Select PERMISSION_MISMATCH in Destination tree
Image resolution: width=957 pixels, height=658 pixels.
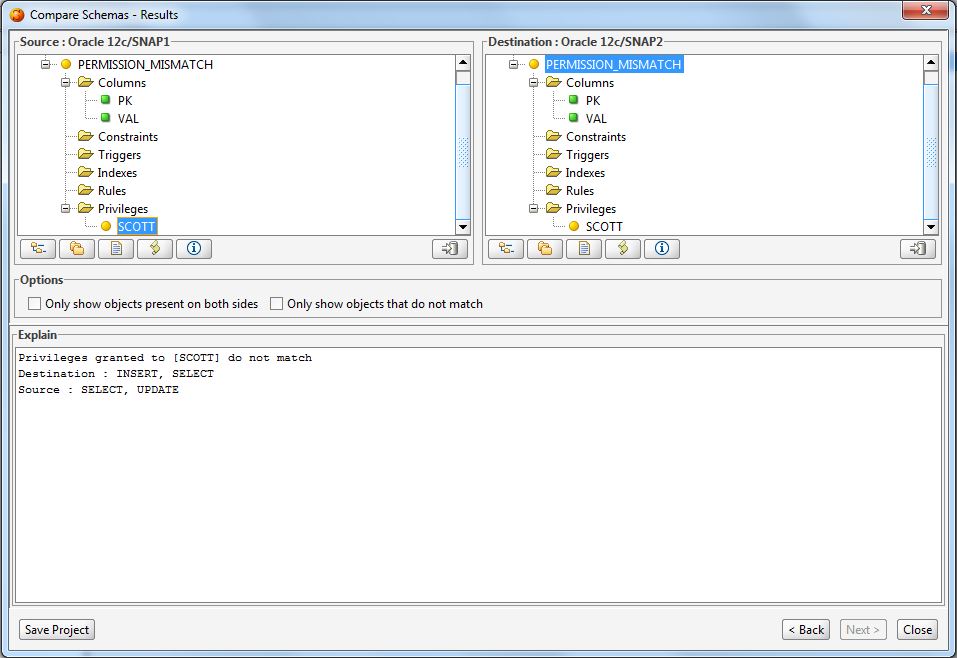613,64
